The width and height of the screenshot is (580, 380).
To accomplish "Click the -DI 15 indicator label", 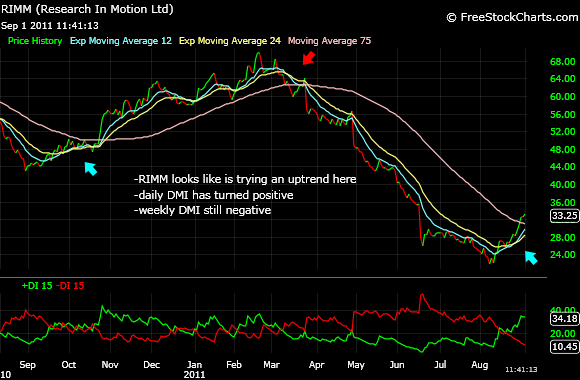I will (x=70, y=286).
